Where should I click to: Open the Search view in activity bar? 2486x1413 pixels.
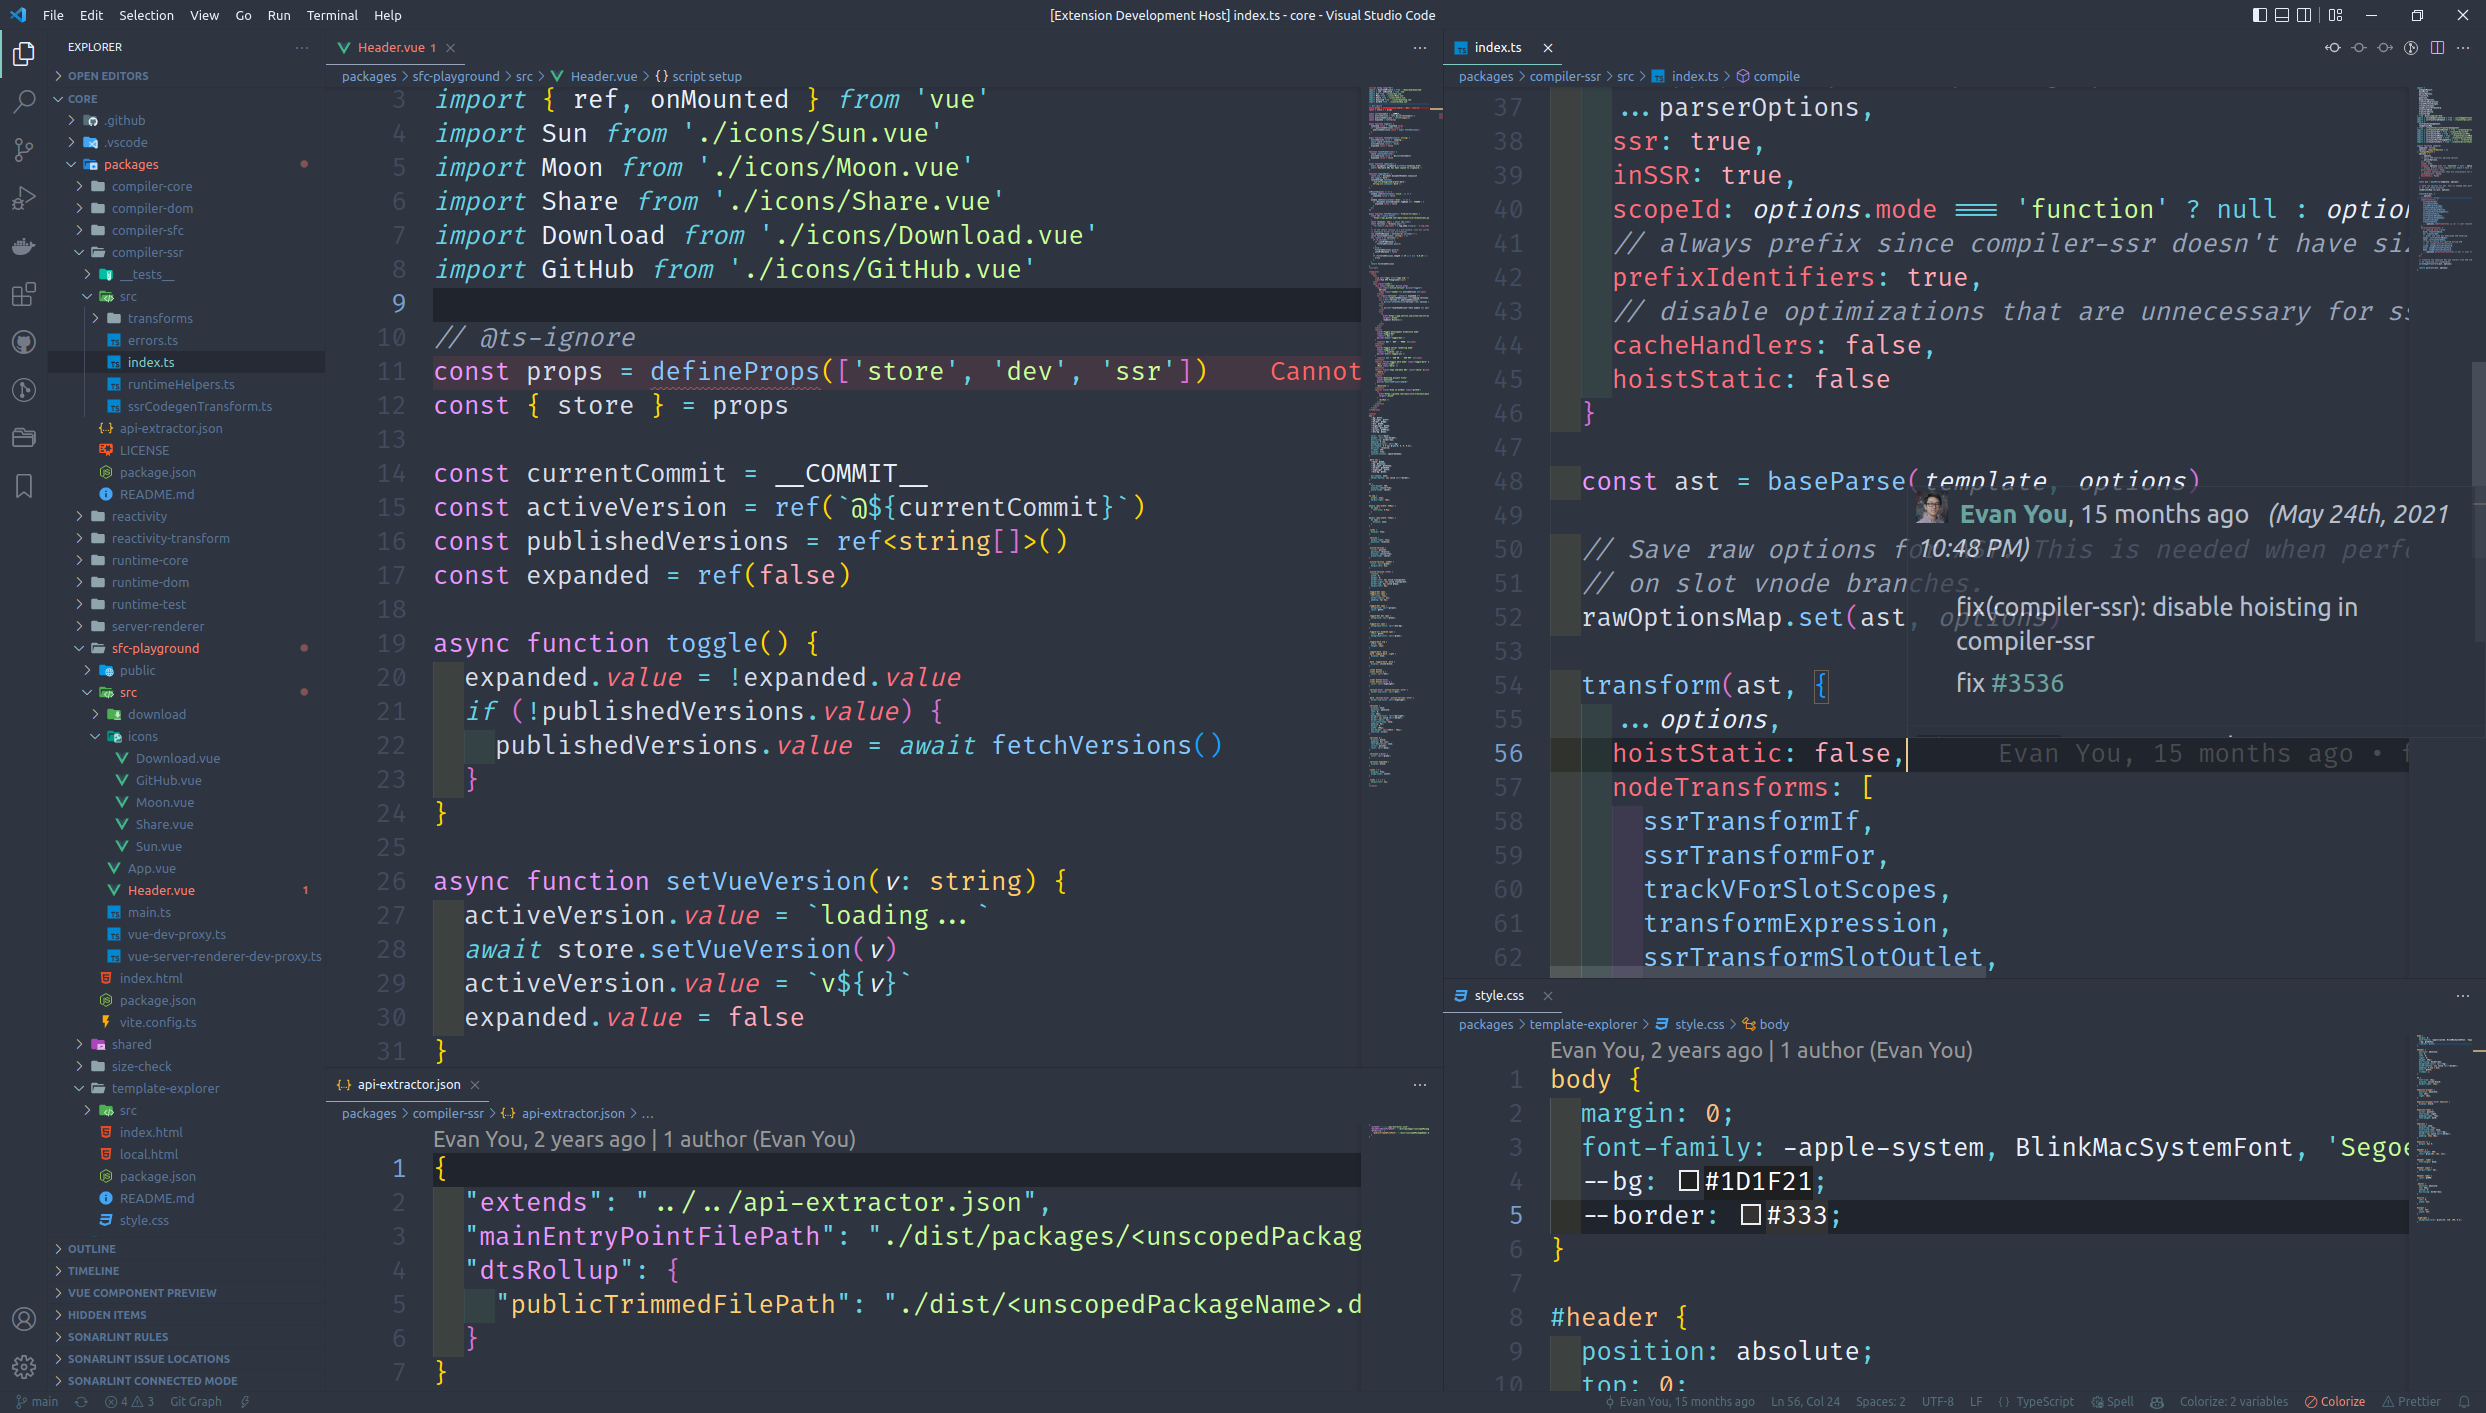pyautogui.click(x=24, y=101)
